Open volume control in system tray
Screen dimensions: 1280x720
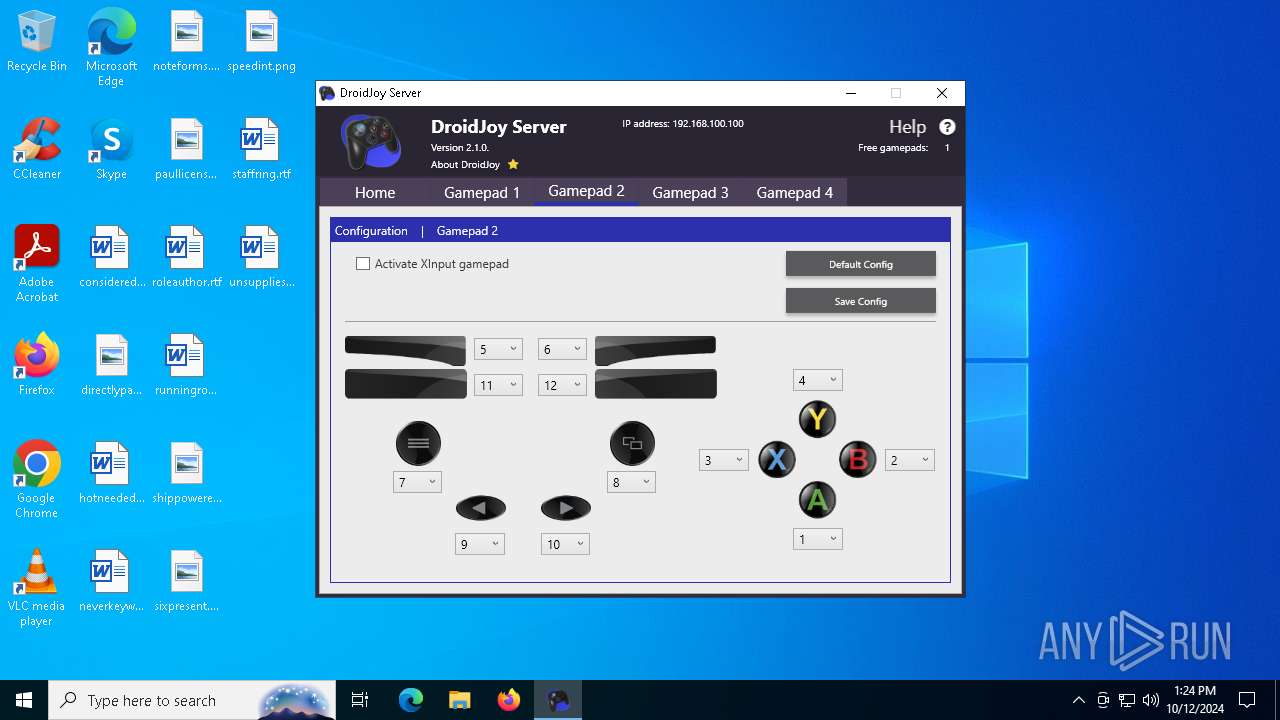click(x=1151, y=700)
